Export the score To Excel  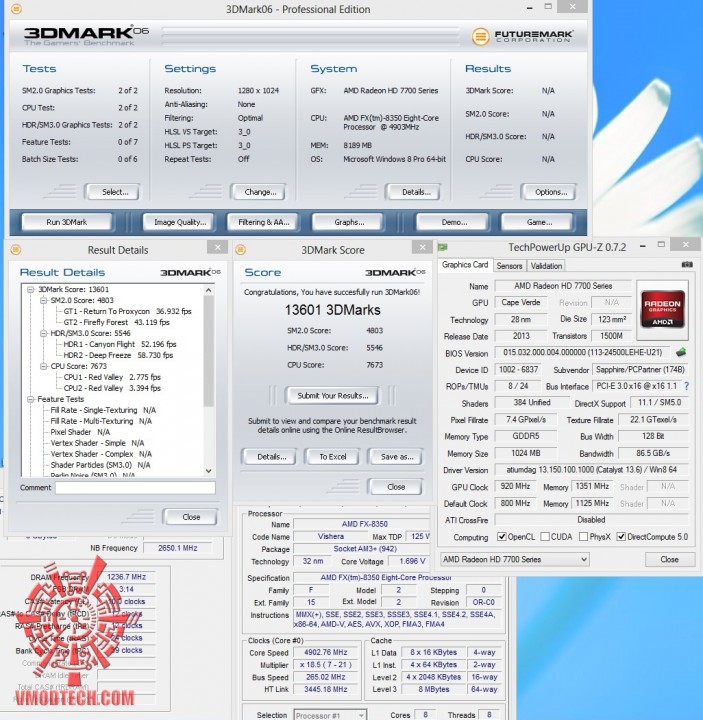coord(332,457)
